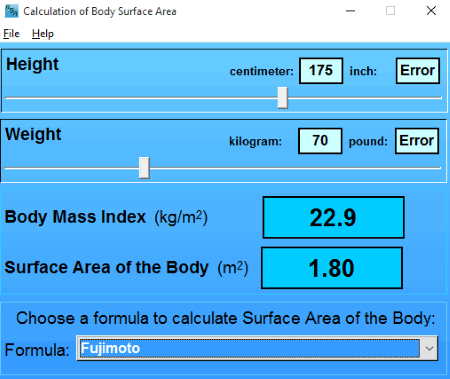The image size is (450, 379).
Task: Click the Weight slider thumb
Action: point(144,168)
